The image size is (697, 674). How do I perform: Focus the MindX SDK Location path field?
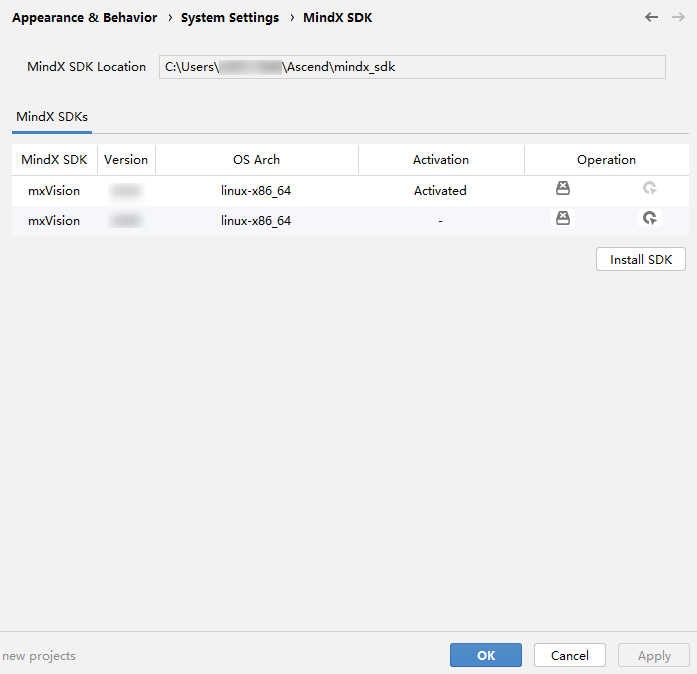click(x=412, y=67)
